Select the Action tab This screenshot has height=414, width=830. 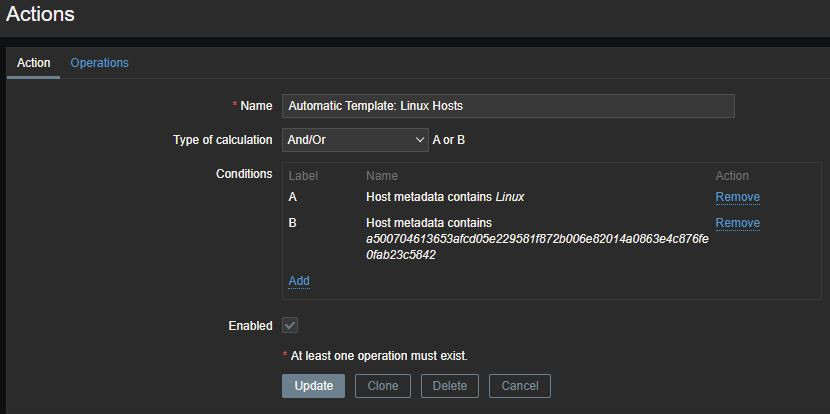click(x=33, y=62)
